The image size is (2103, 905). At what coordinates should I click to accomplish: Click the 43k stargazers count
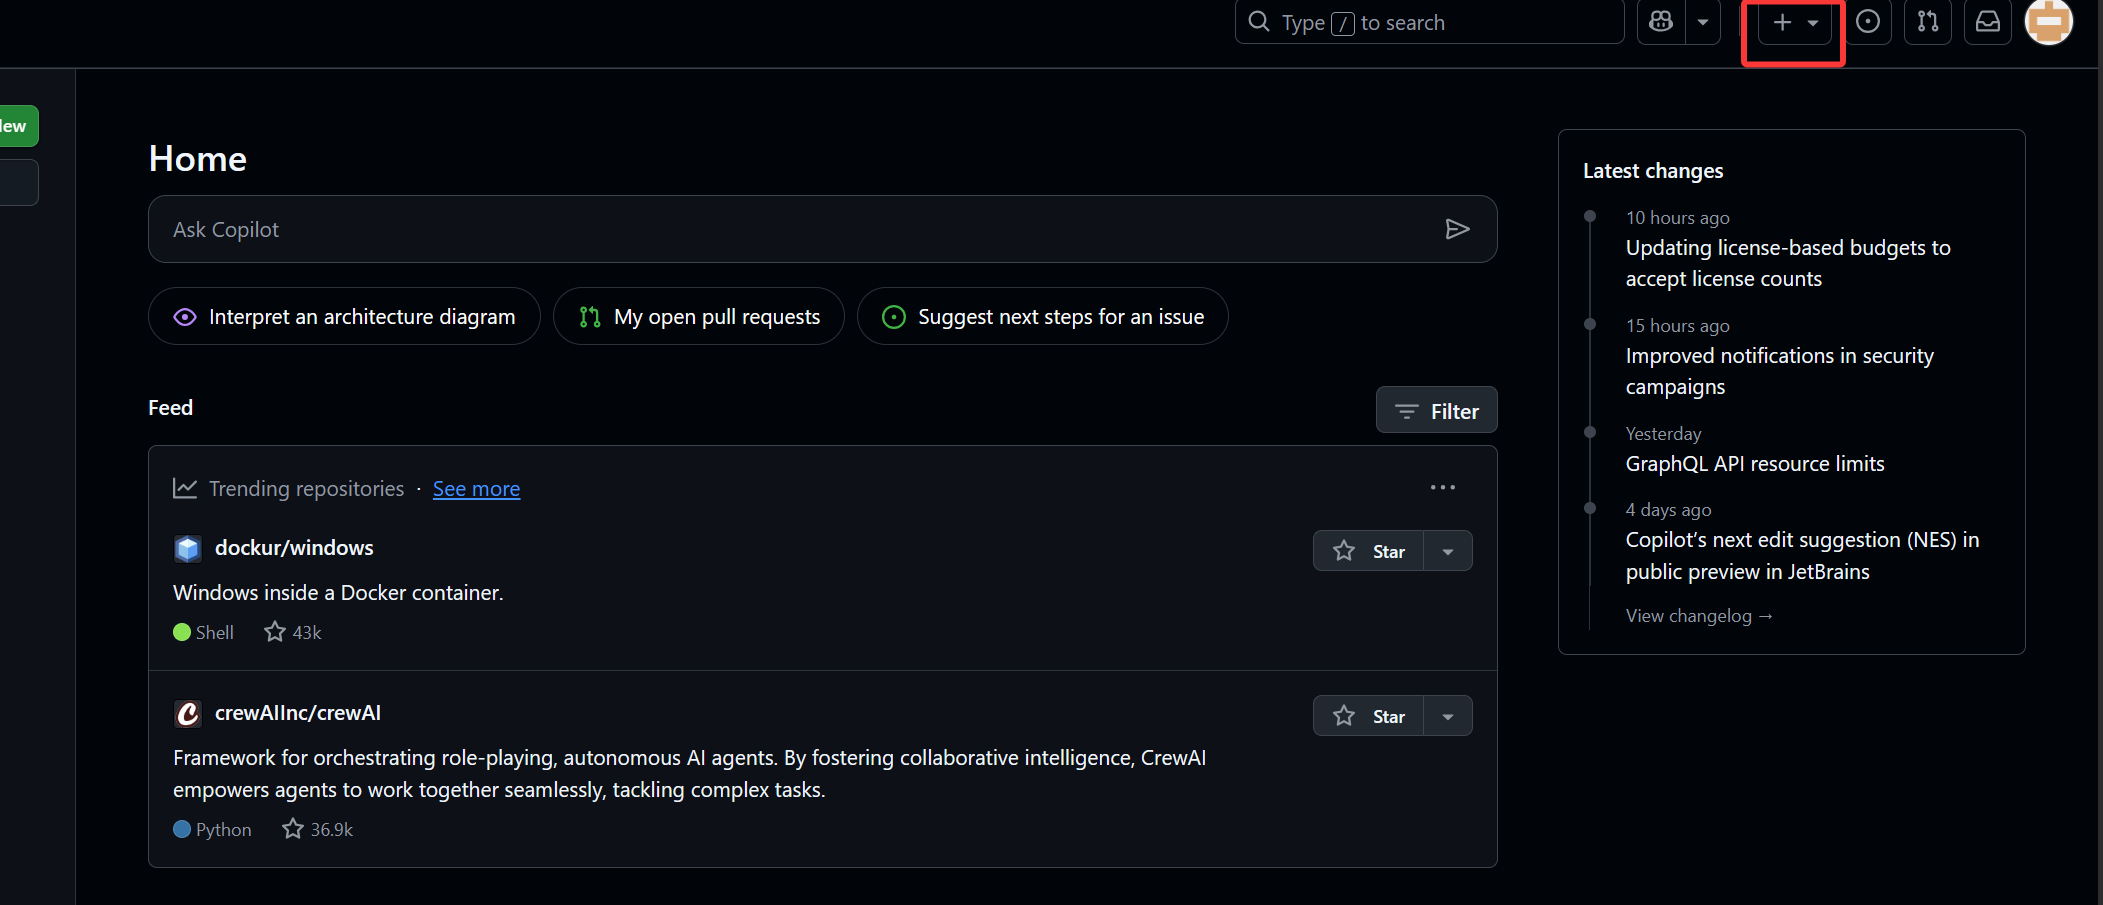pyautogui.click(x=293, y=632)
